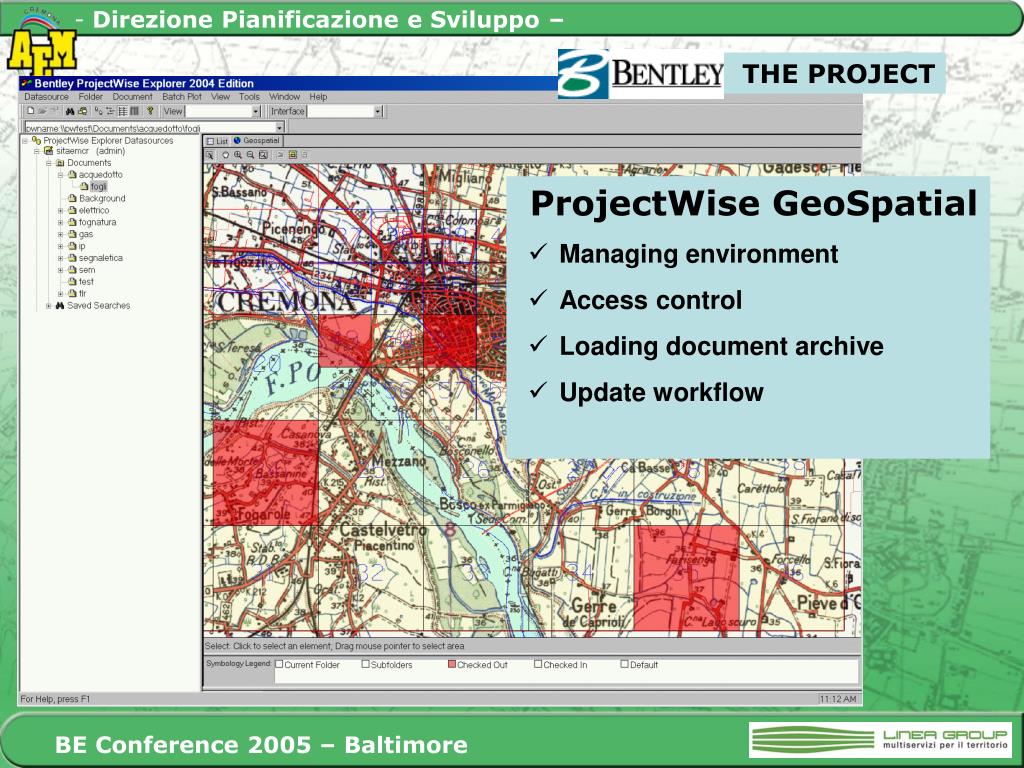The image size is (1024, 768).
Task: Click the Documents folder icon in tree
Action: [60, 163]
